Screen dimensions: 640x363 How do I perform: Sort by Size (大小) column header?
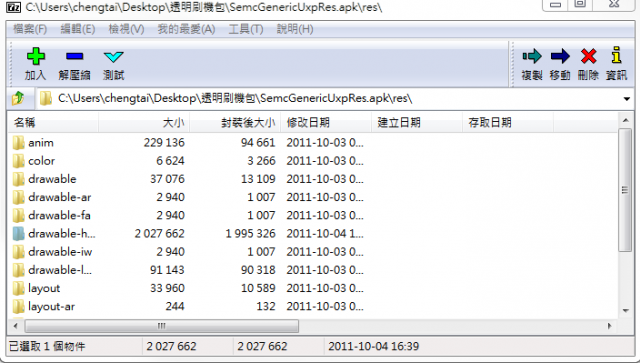pyautogui.click(x=144, y=122)
